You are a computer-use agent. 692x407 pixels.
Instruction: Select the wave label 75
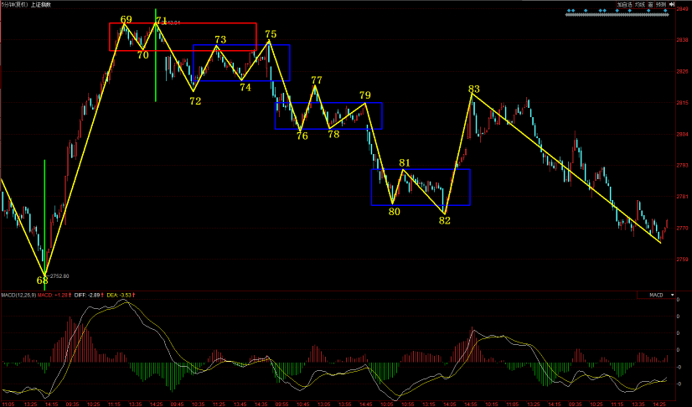point(270,34)
